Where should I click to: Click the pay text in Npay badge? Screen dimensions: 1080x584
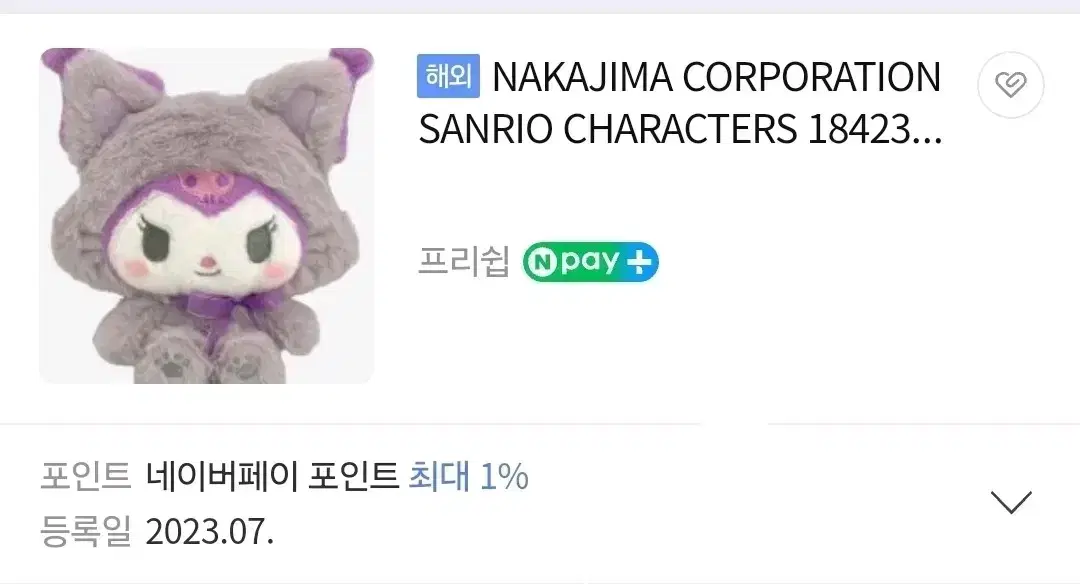point(590,262)
